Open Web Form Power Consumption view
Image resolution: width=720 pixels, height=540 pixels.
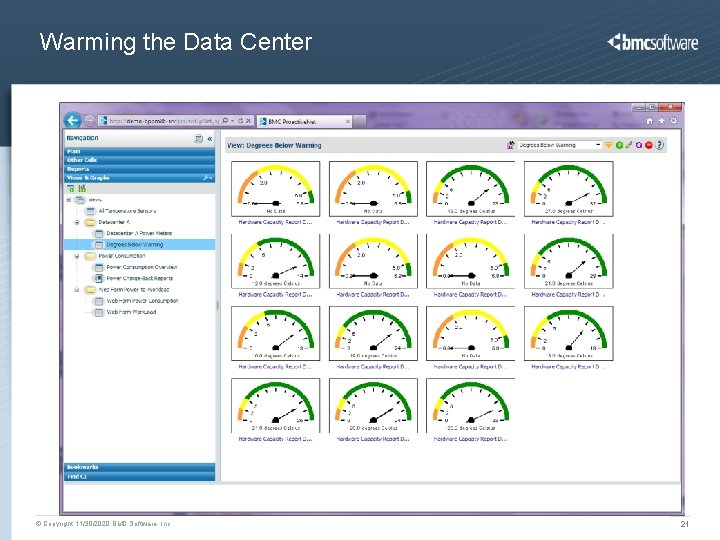[x=142, y=301]
